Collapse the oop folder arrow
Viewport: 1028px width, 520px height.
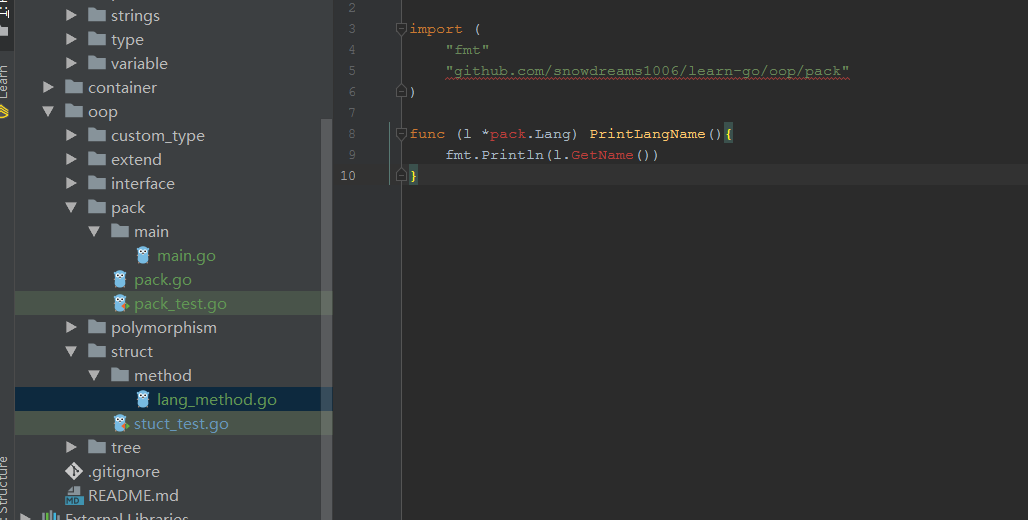coord(49,111)
